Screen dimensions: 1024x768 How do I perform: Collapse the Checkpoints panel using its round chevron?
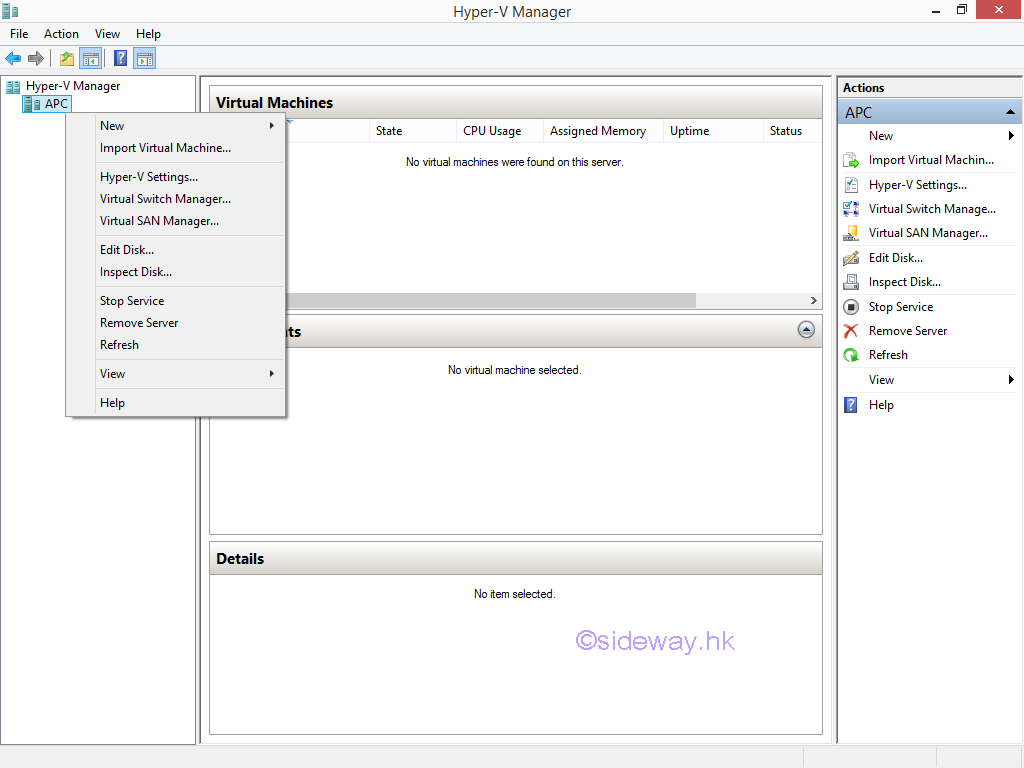point(806,330)
